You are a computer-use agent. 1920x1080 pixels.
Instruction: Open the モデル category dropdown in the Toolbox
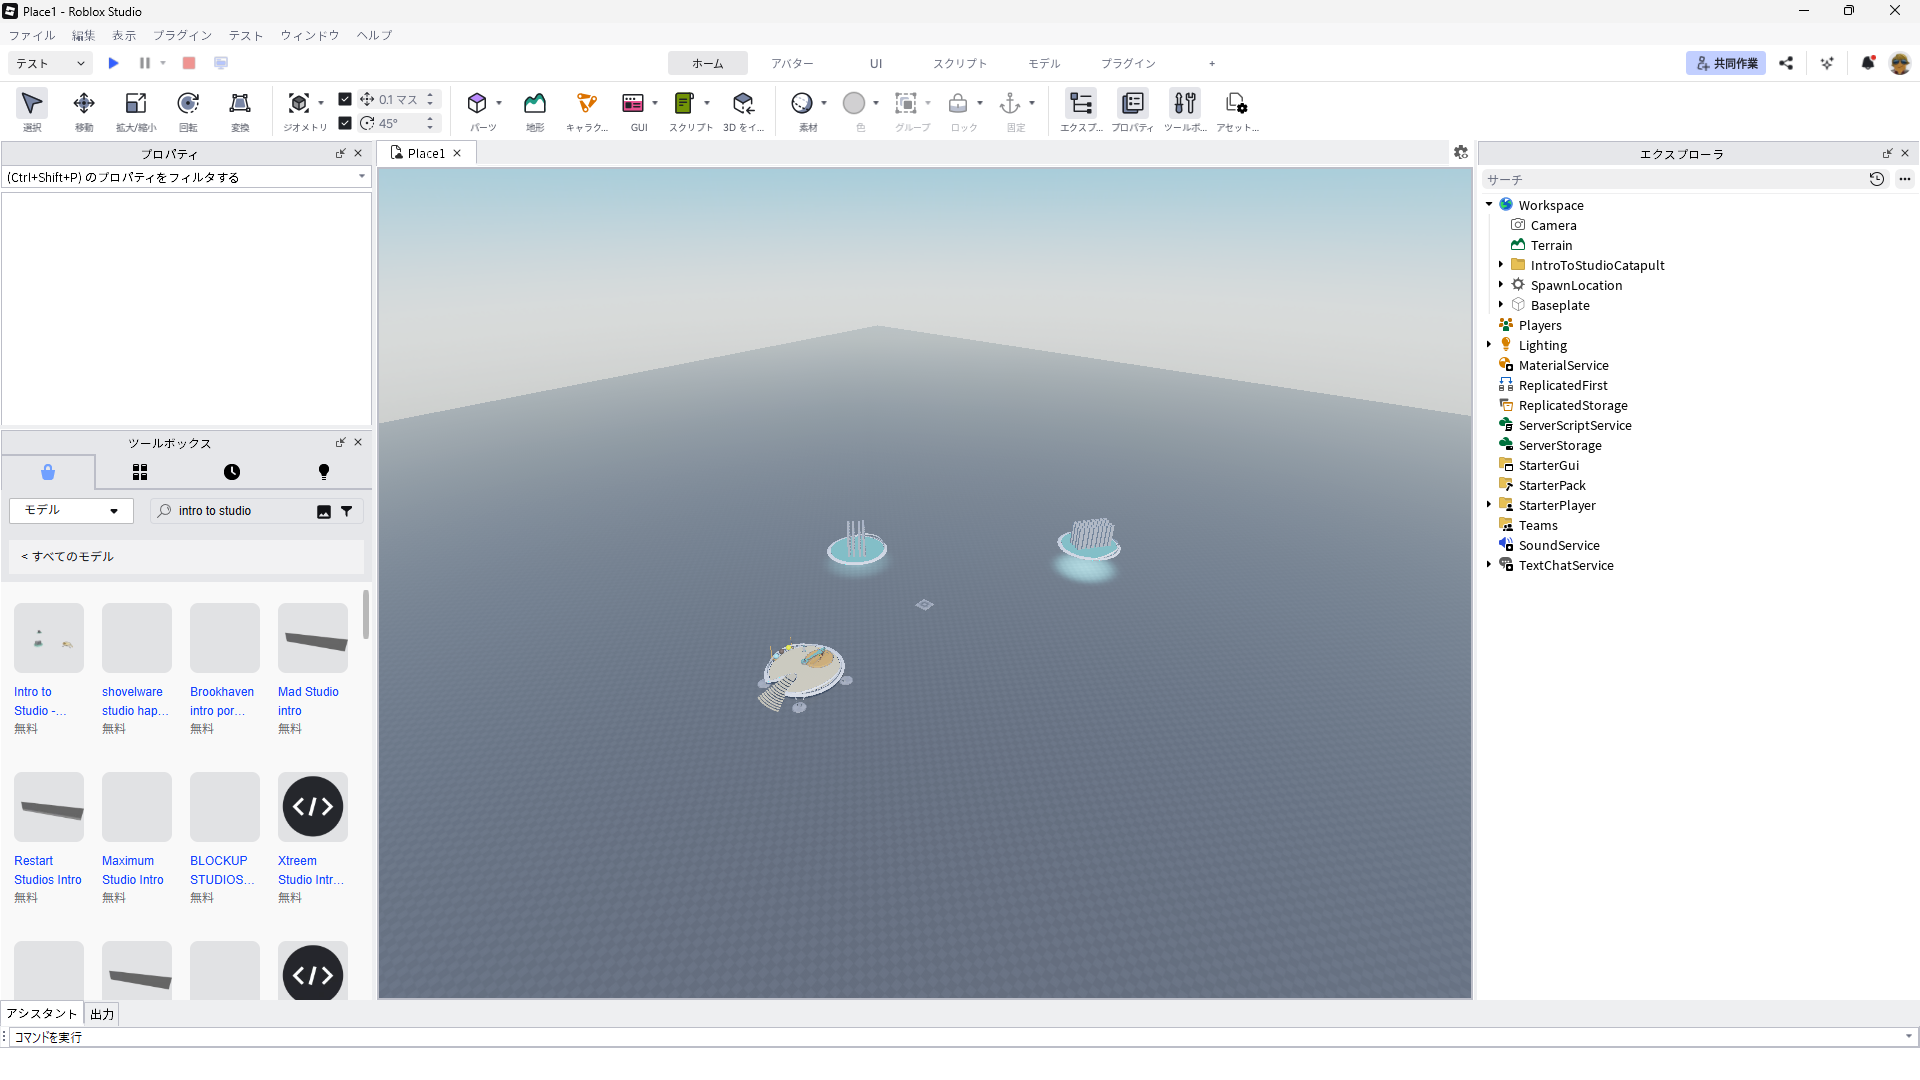(71, 511)
